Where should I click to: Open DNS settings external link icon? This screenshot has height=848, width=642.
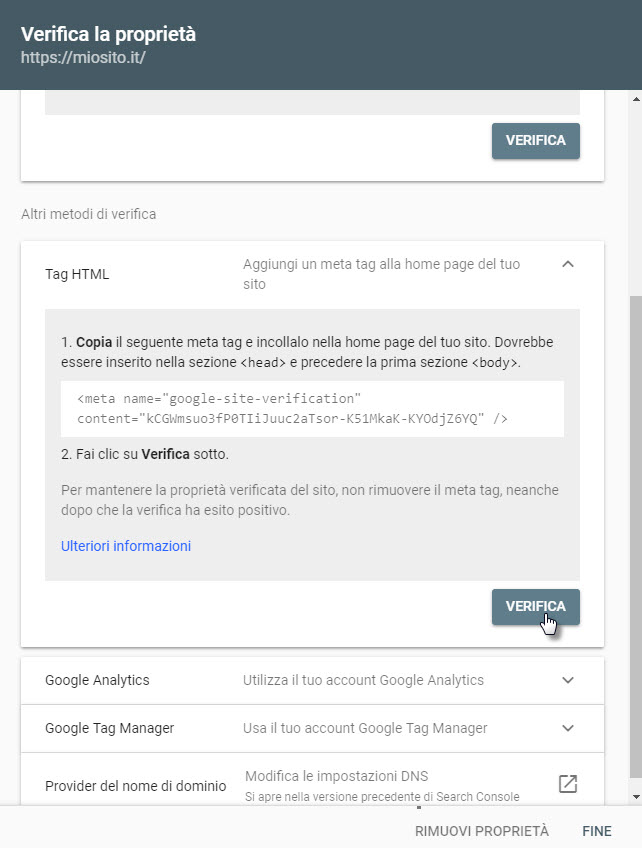click(x=567, y=784)
